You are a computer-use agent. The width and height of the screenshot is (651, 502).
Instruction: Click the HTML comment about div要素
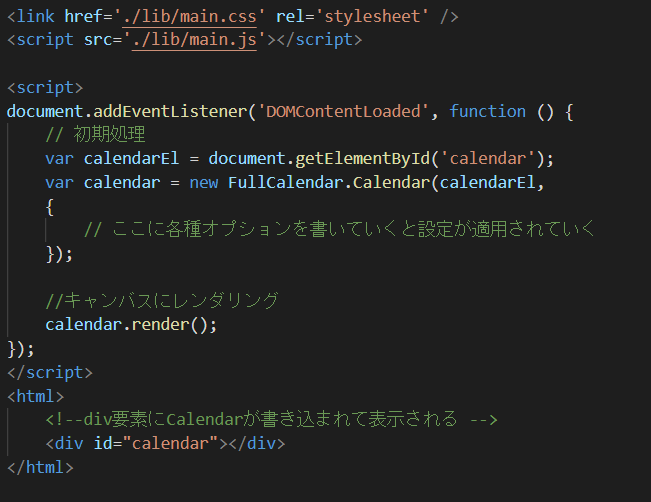(271, 419)
